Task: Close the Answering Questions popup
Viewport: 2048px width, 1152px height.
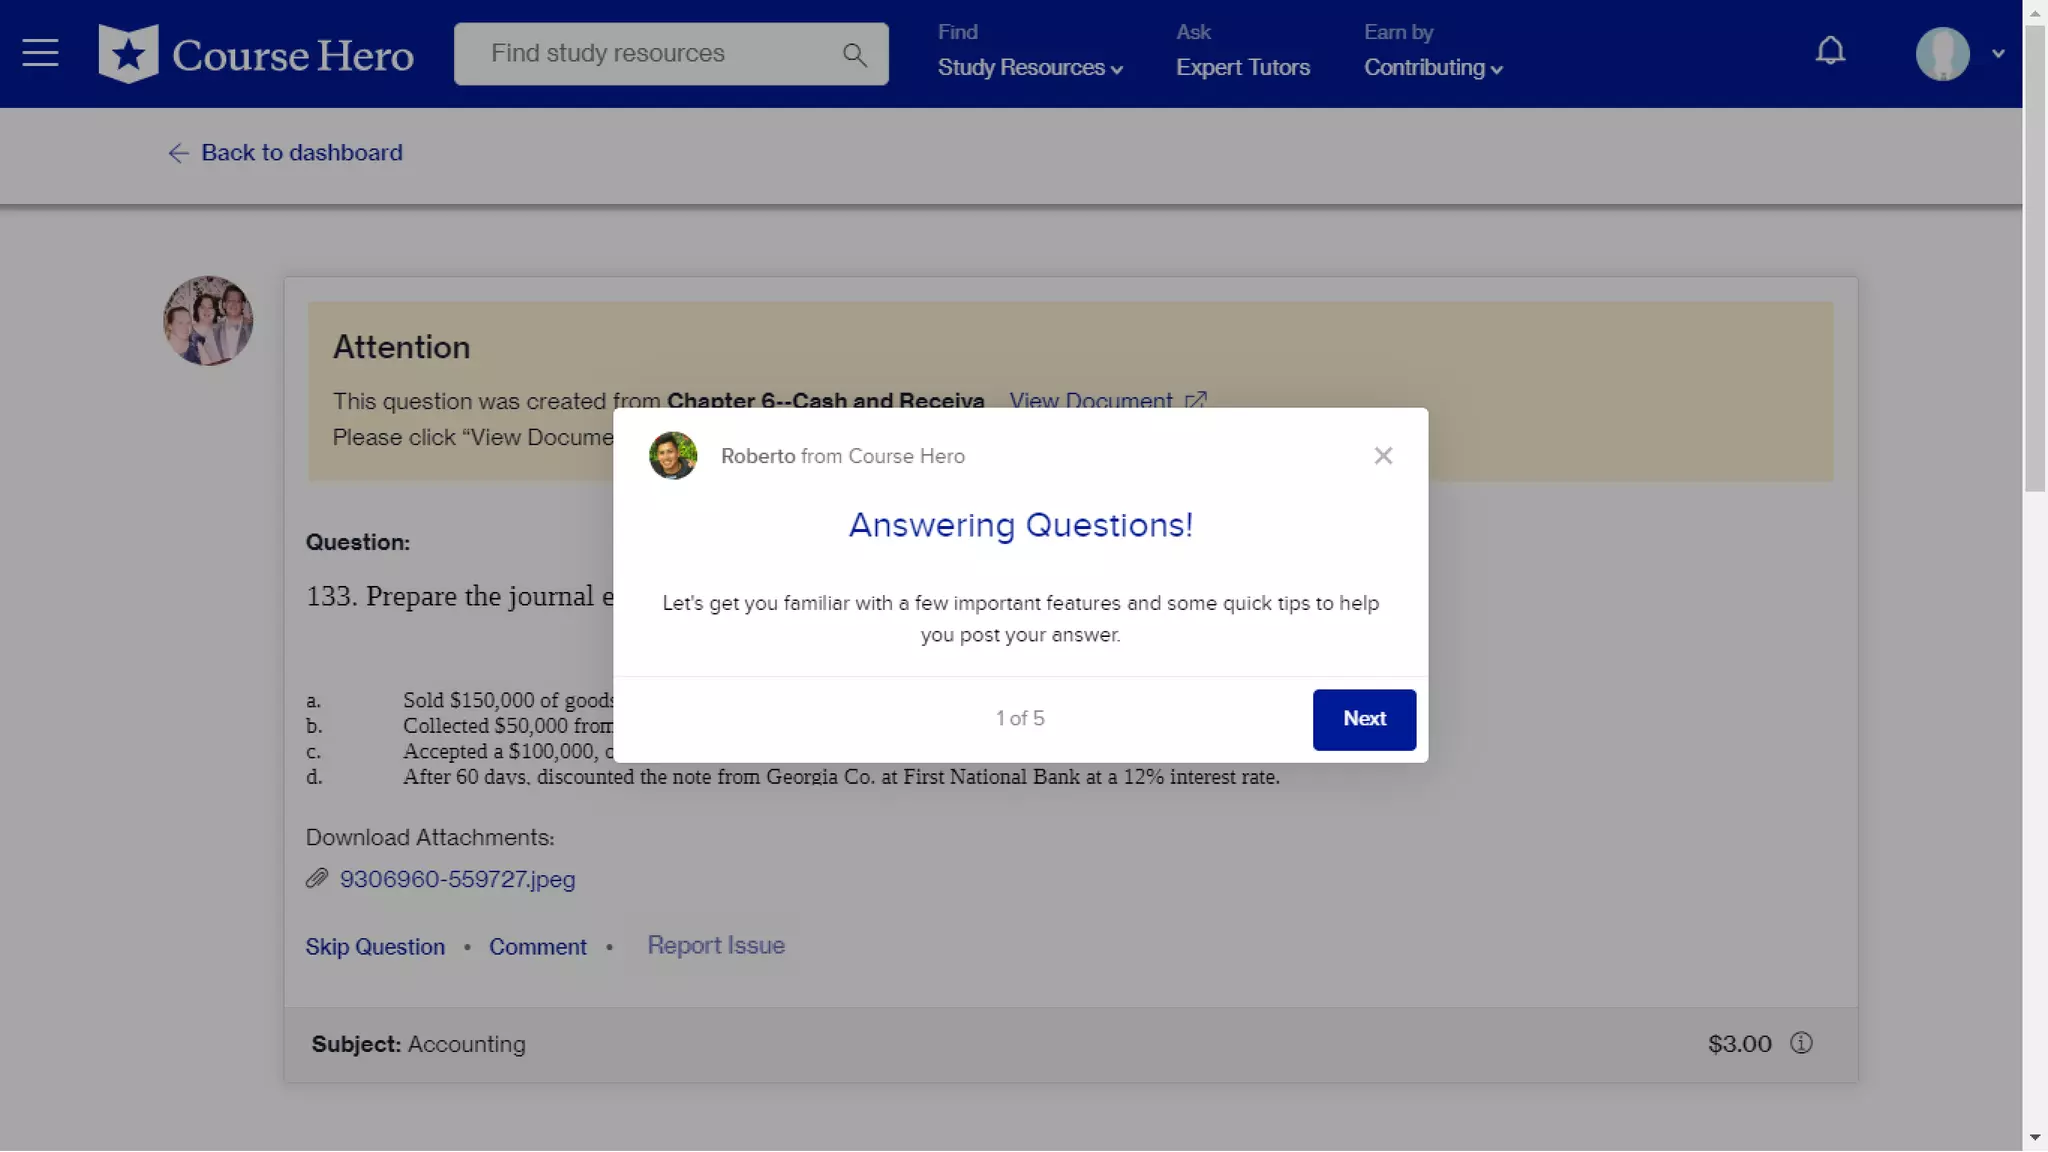Action: 1383,456
